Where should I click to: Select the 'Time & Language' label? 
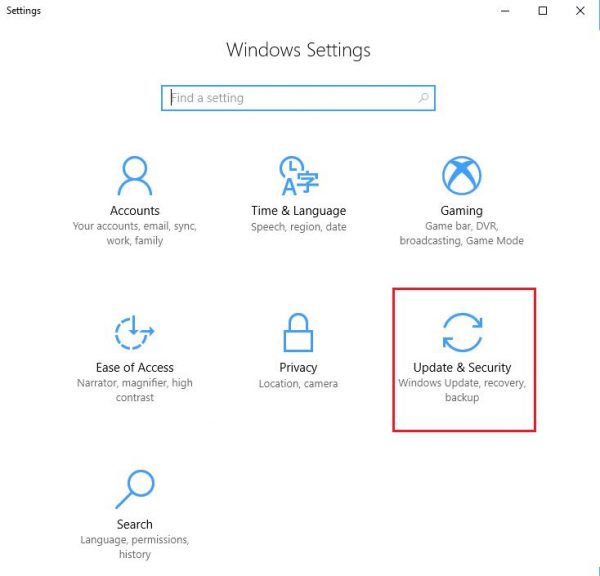tap(298, 211)
